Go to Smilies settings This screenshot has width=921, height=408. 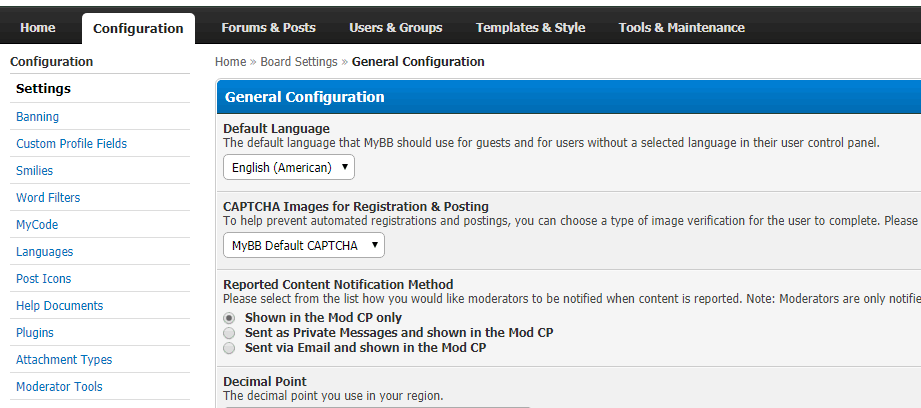click(x=35, y=171)
